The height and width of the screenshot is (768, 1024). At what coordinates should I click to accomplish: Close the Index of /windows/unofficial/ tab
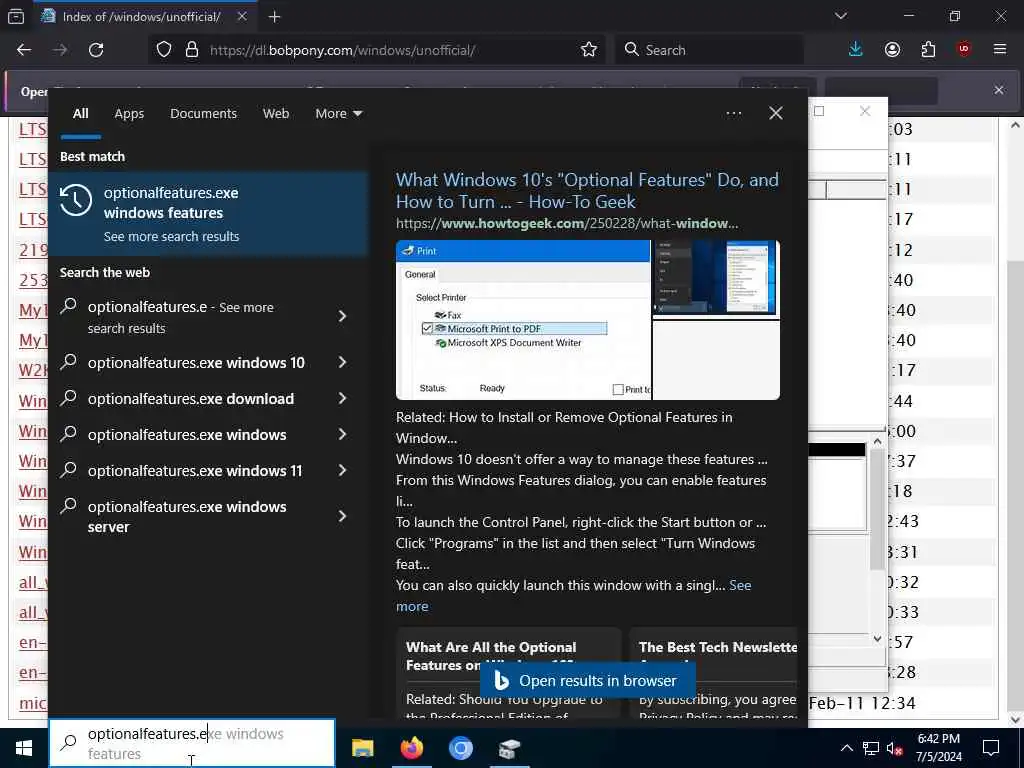click(x=242, y=16)
